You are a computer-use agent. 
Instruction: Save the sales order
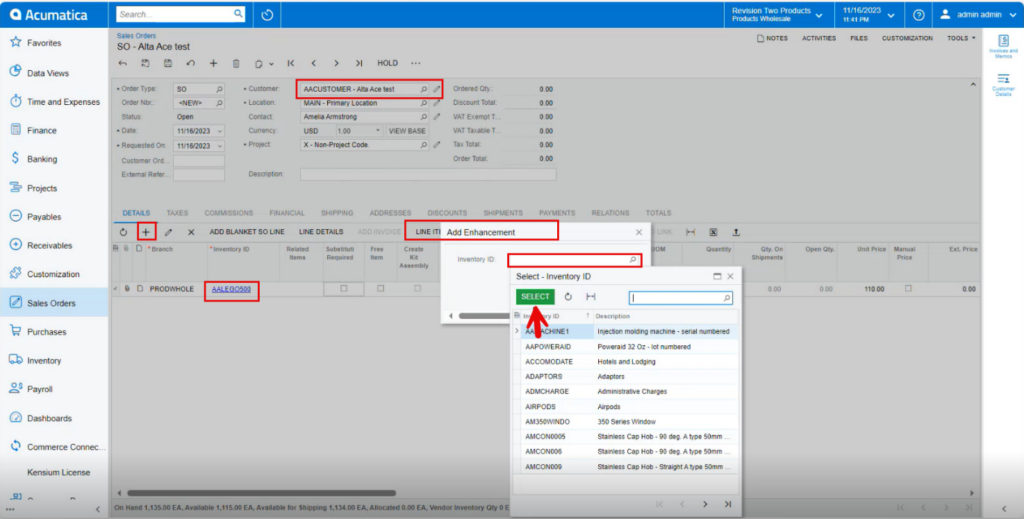[x=168, y=63]
